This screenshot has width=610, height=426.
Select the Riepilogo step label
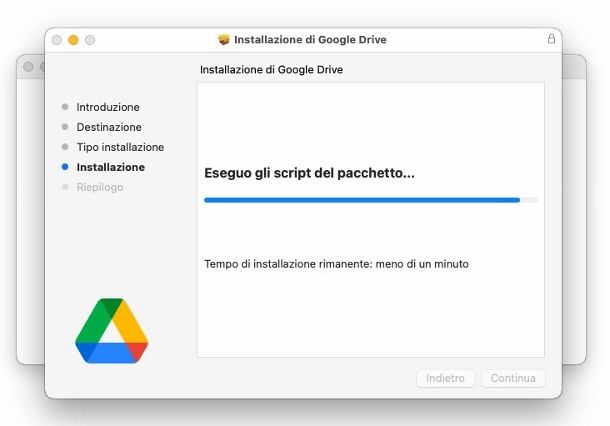[100, 187]
